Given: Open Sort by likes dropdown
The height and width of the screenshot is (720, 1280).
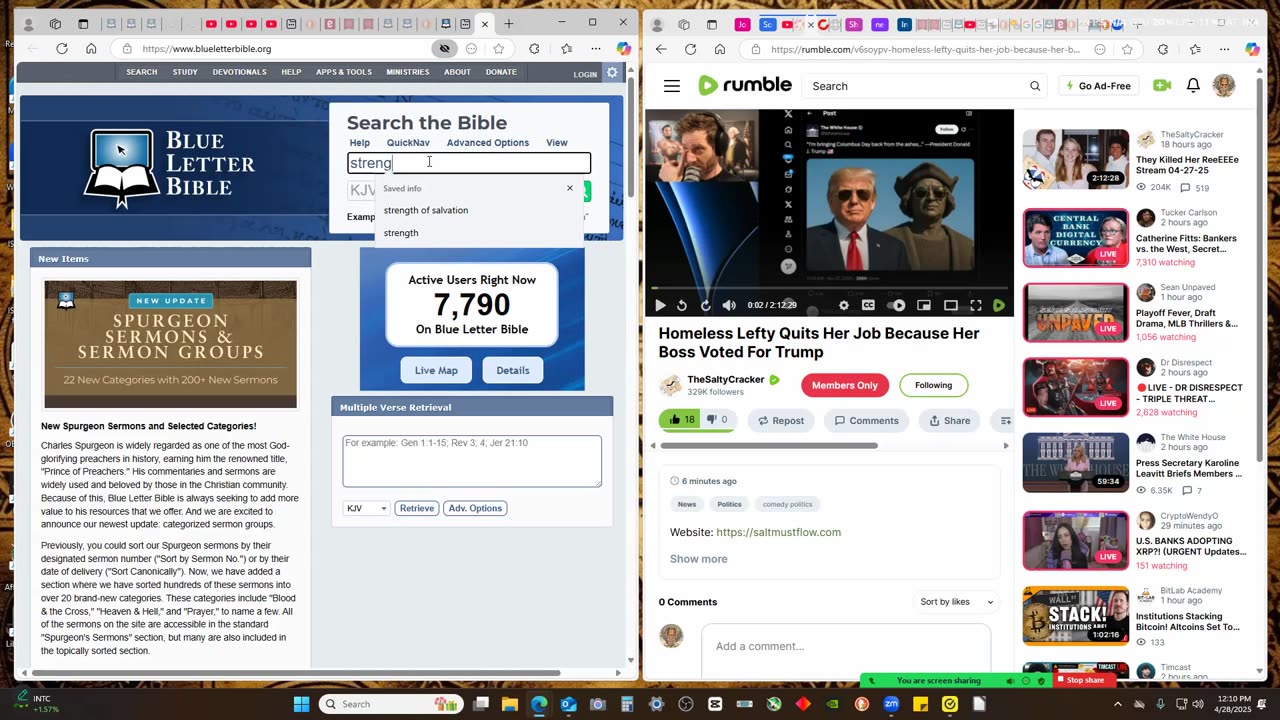Looking at the screenshot, I should coord(957,602).
